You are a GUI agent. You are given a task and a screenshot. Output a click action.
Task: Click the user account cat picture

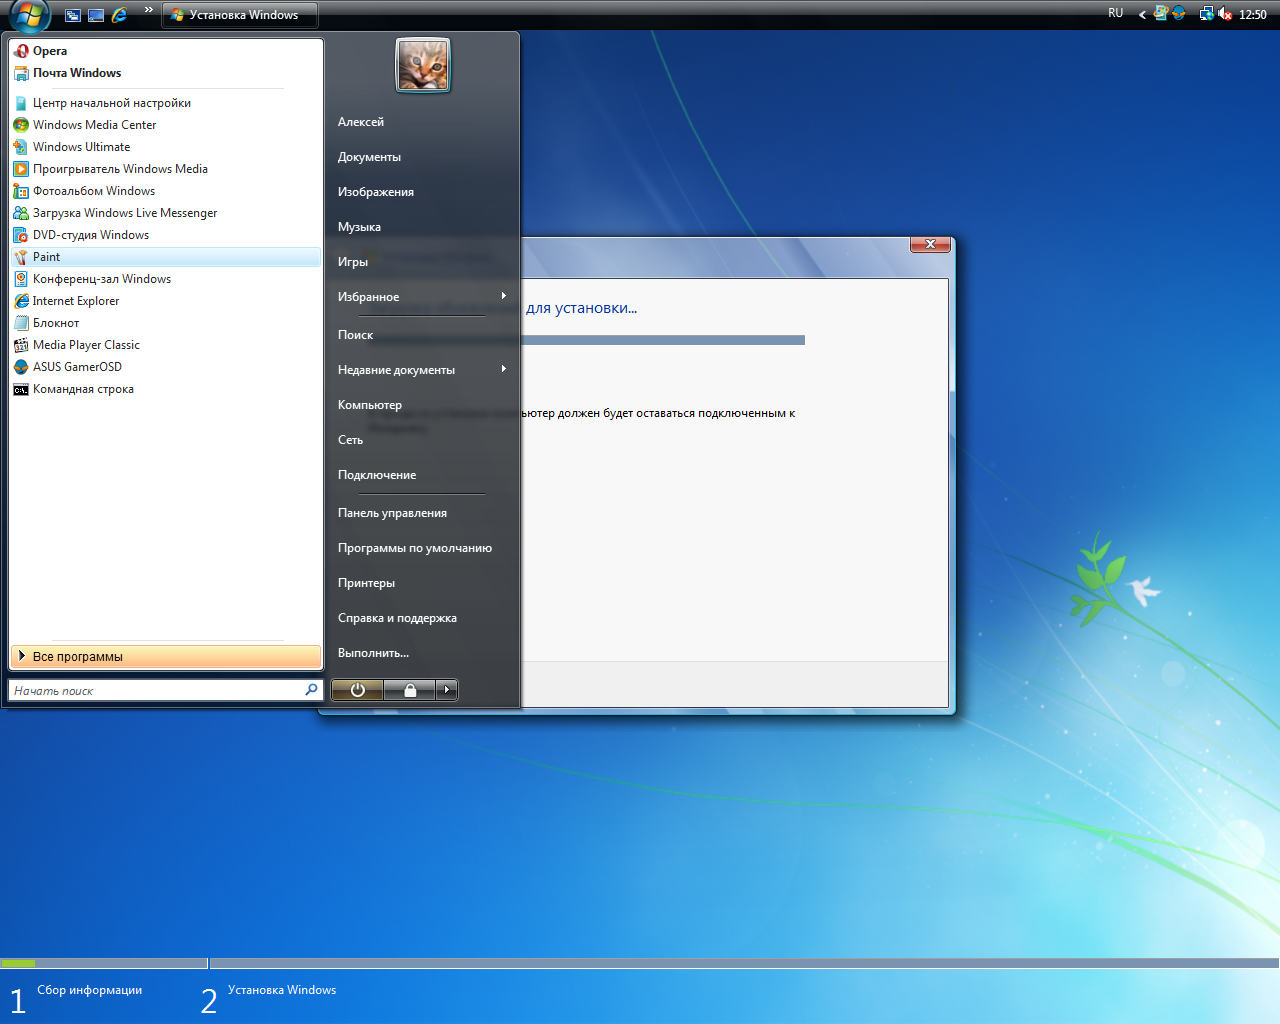423,65
